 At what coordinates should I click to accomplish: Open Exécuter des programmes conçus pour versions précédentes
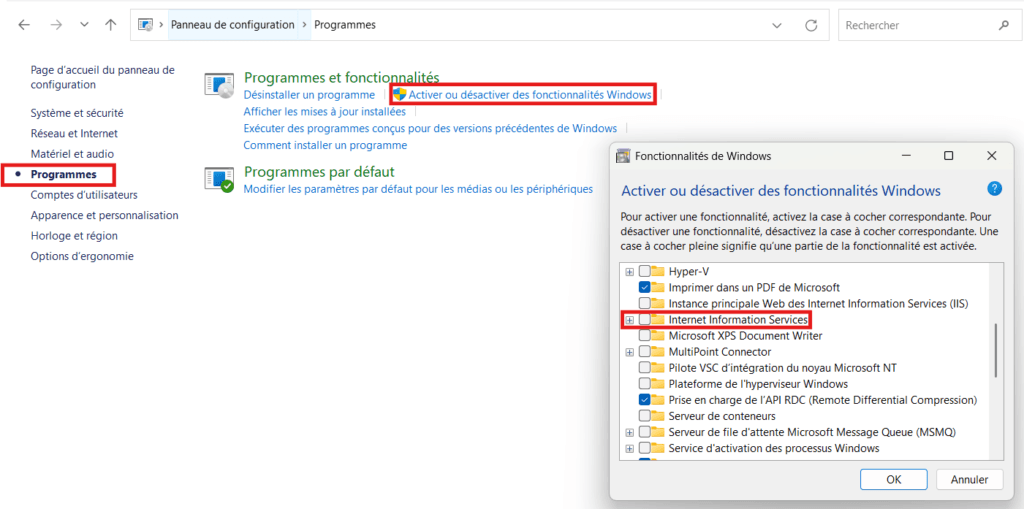pos(430,128)
